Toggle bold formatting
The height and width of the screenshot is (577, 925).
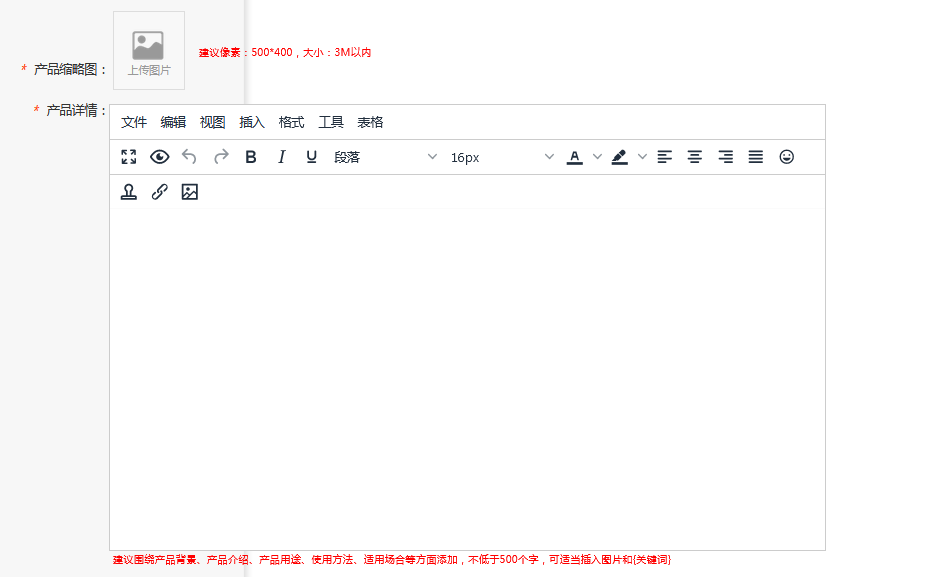[251, 157]
